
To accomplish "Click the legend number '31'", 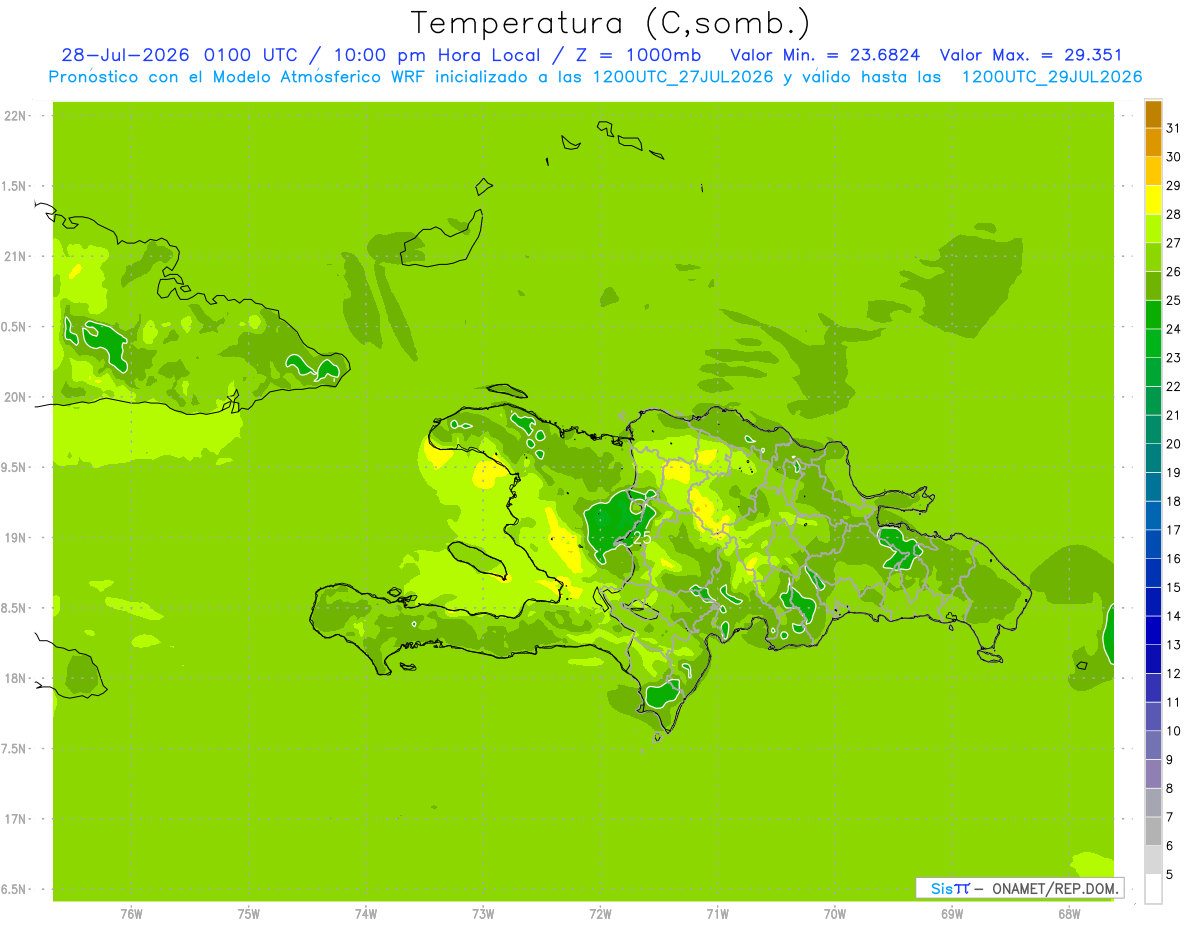I will point(1174,128).
